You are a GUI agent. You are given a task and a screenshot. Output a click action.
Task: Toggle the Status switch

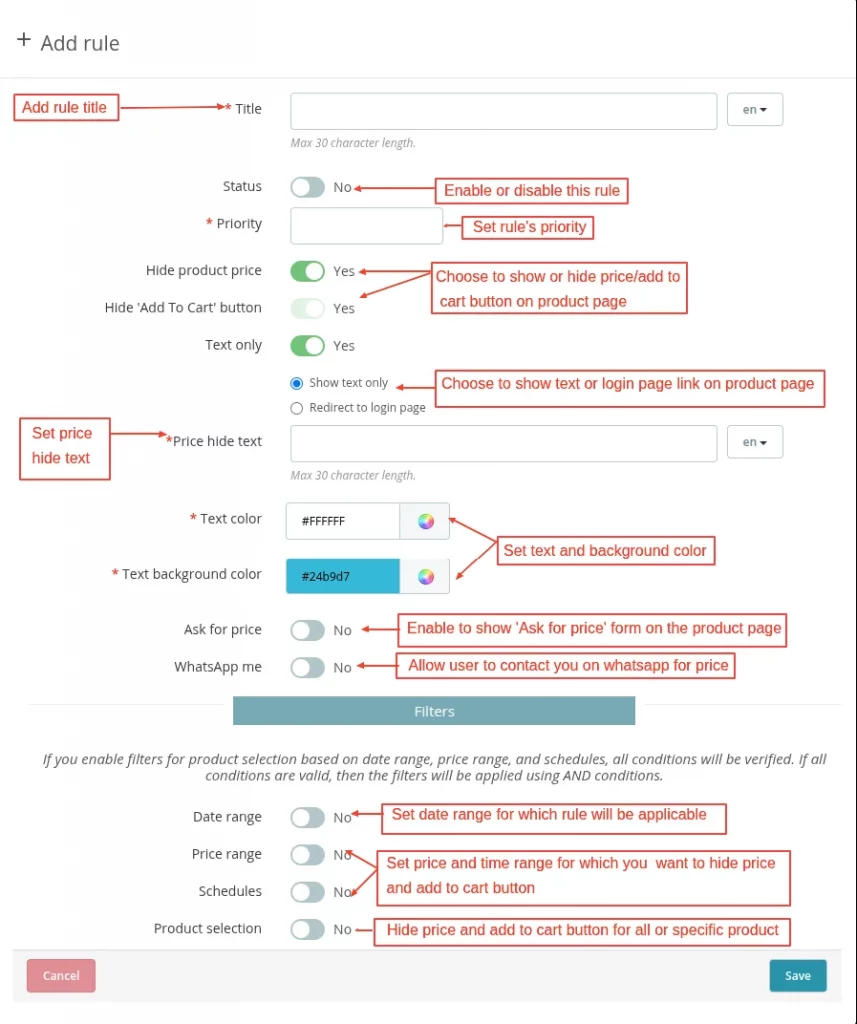[308, 187]
